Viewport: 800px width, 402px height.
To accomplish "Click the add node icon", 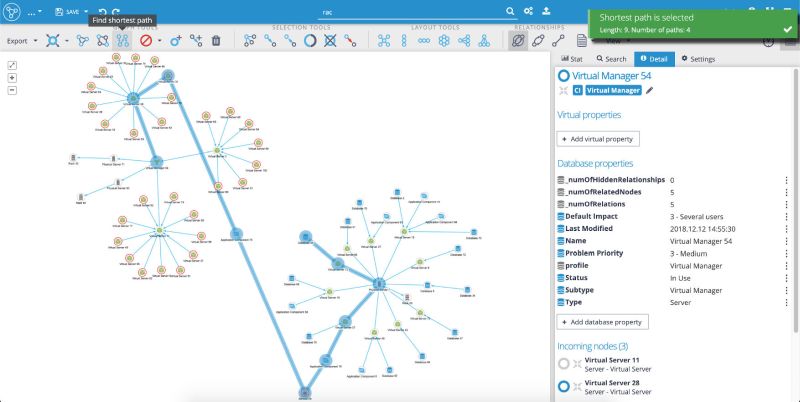I will coord(176,41).
